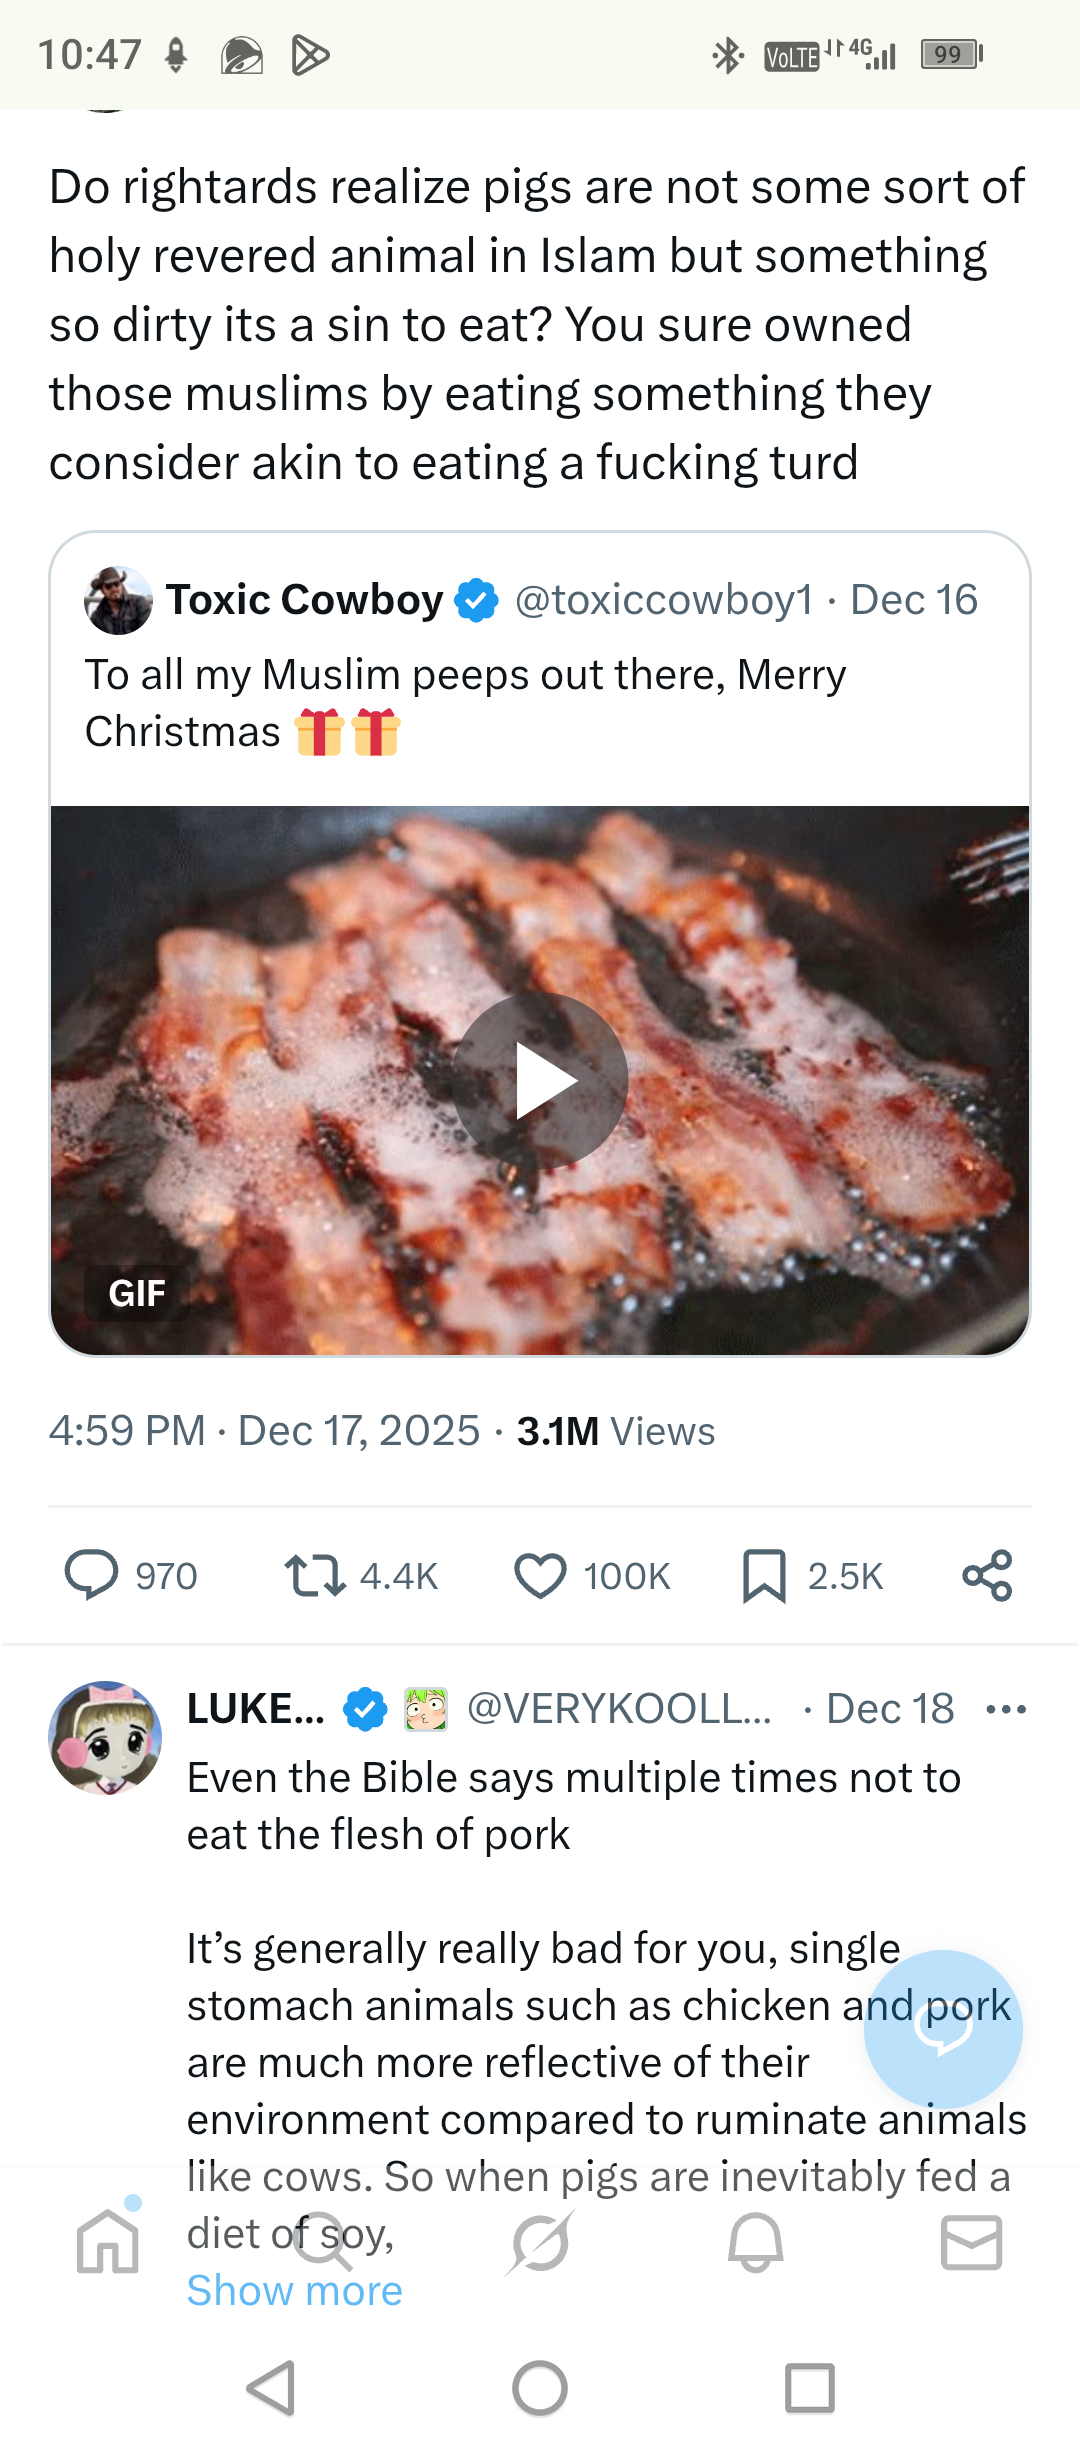
Task: Open the Grok tab in the bottom bar
Action: point(540,2242)
